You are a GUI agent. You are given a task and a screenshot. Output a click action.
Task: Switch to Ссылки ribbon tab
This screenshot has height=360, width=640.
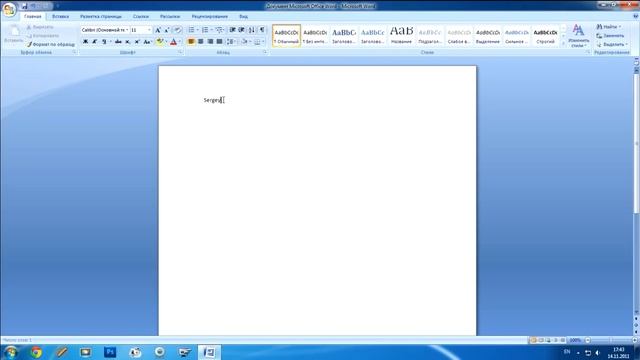point(141,17)
